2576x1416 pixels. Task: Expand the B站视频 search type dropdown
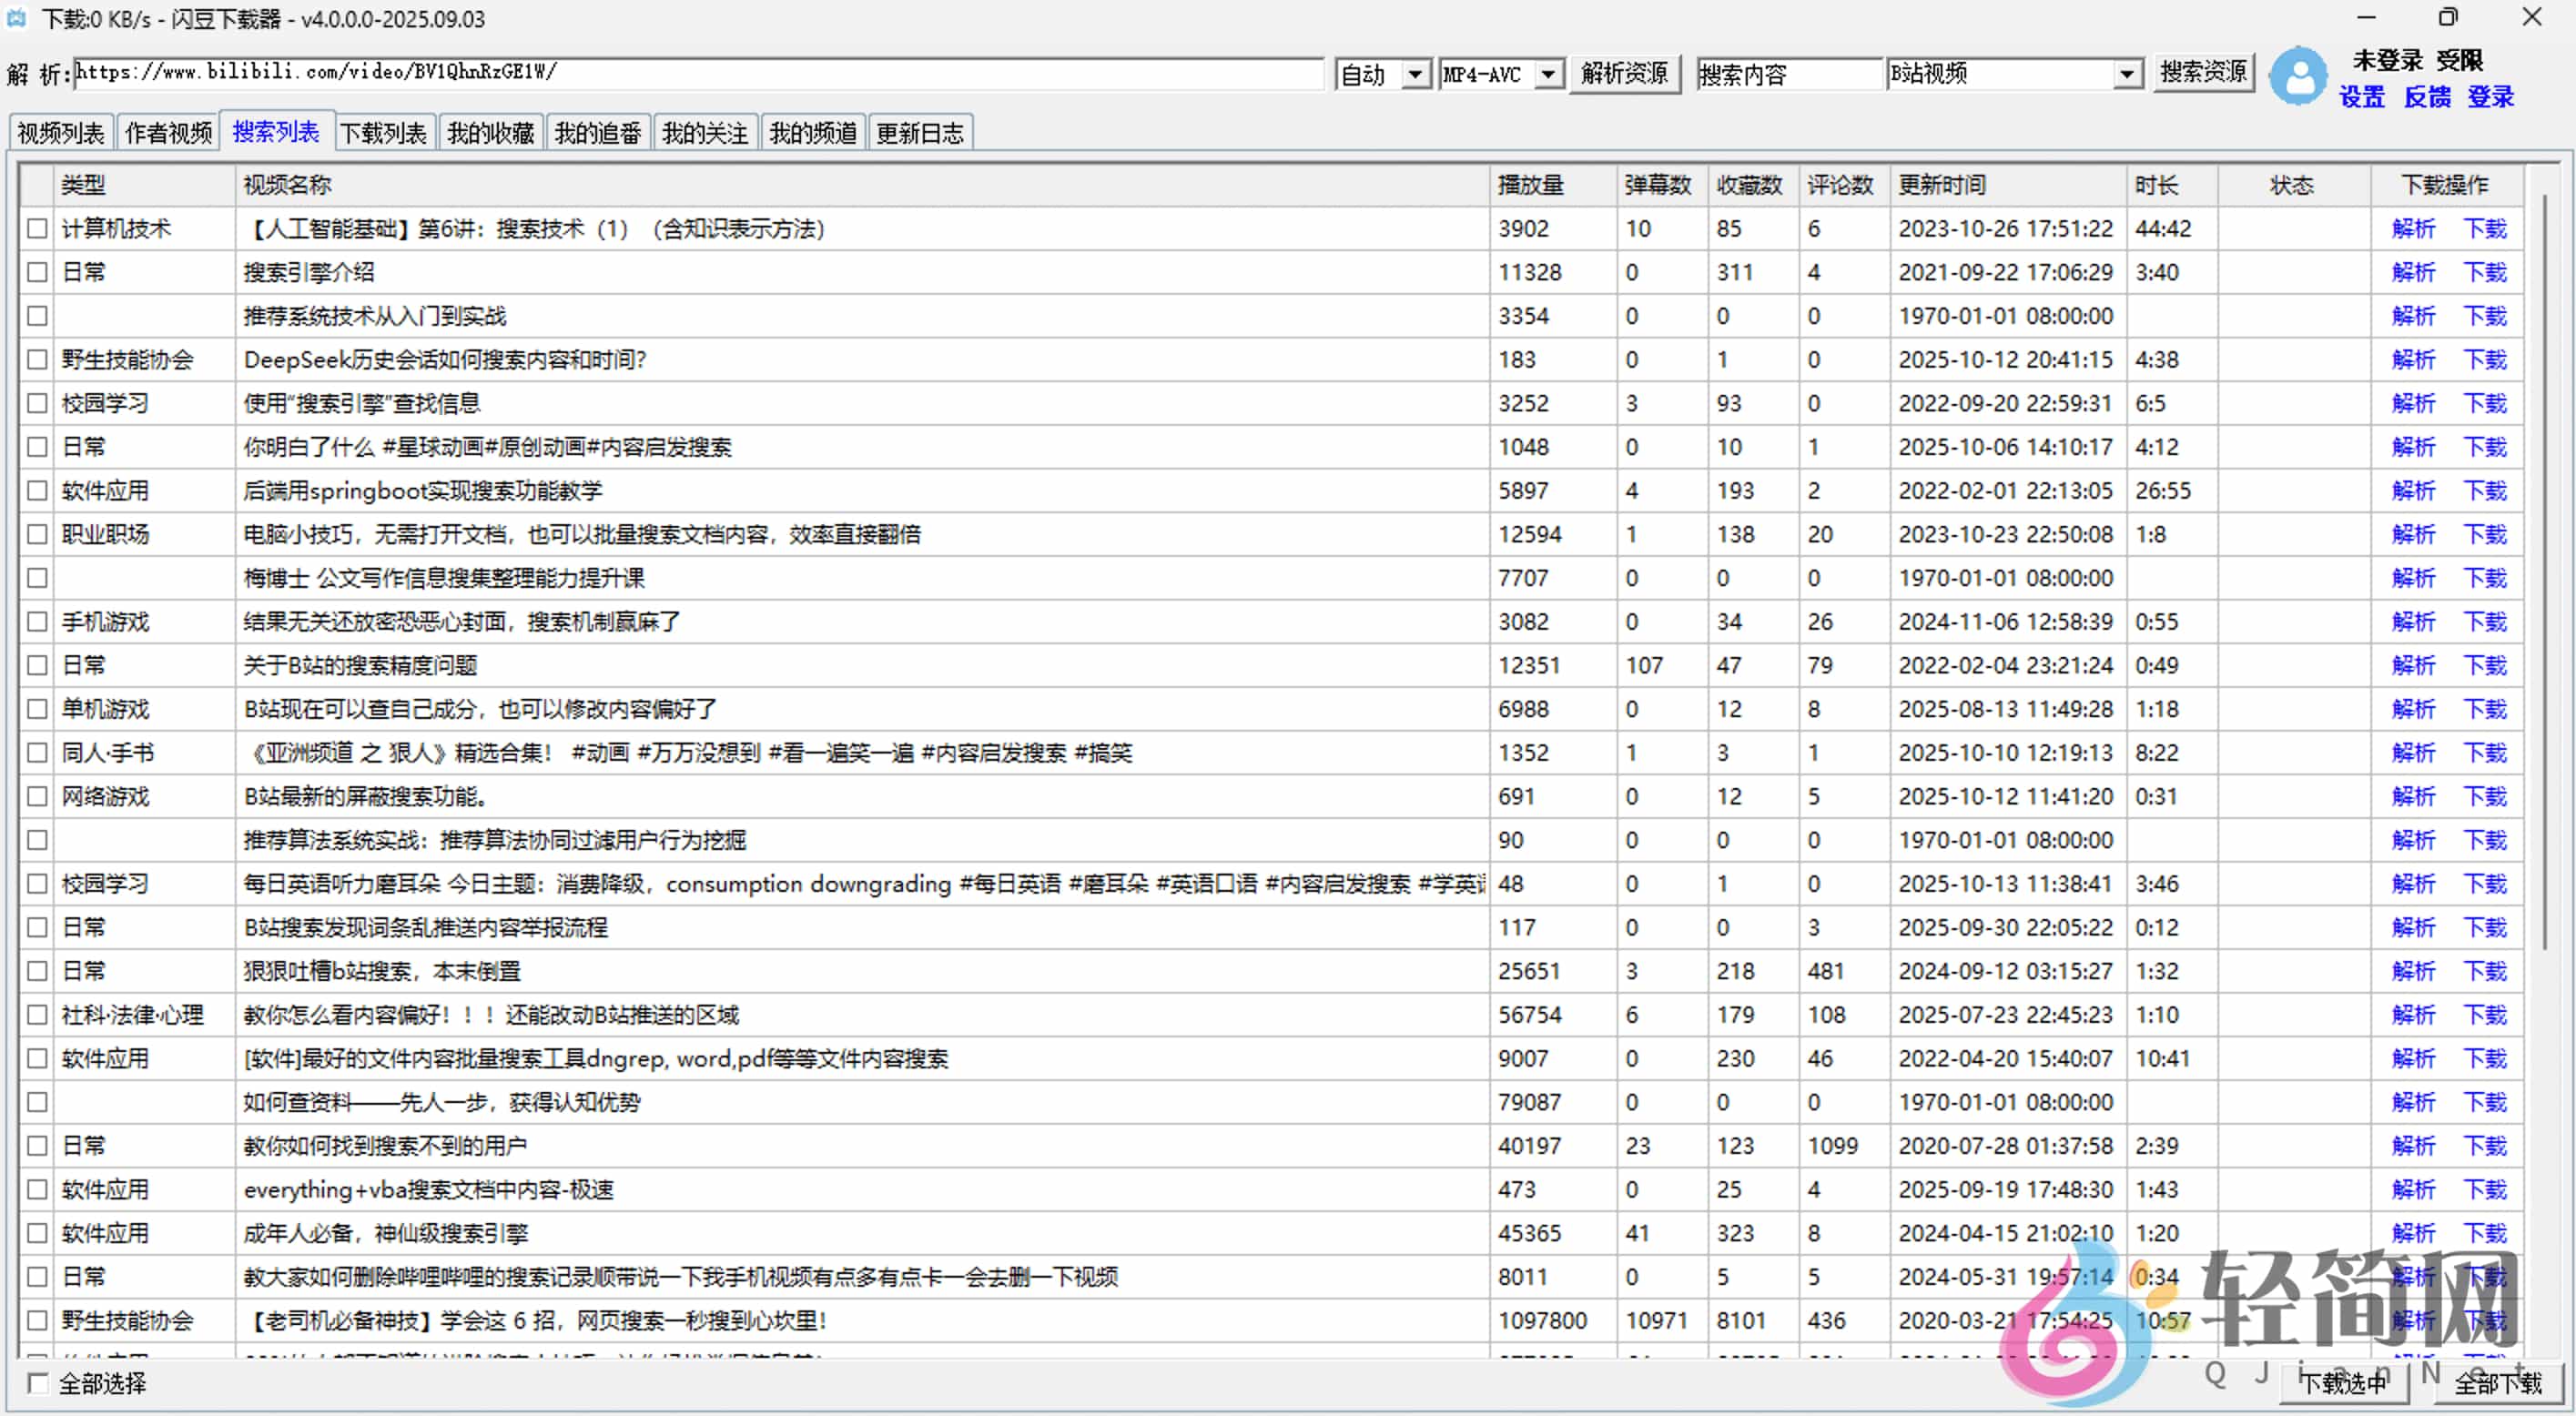click(2128, 73)
